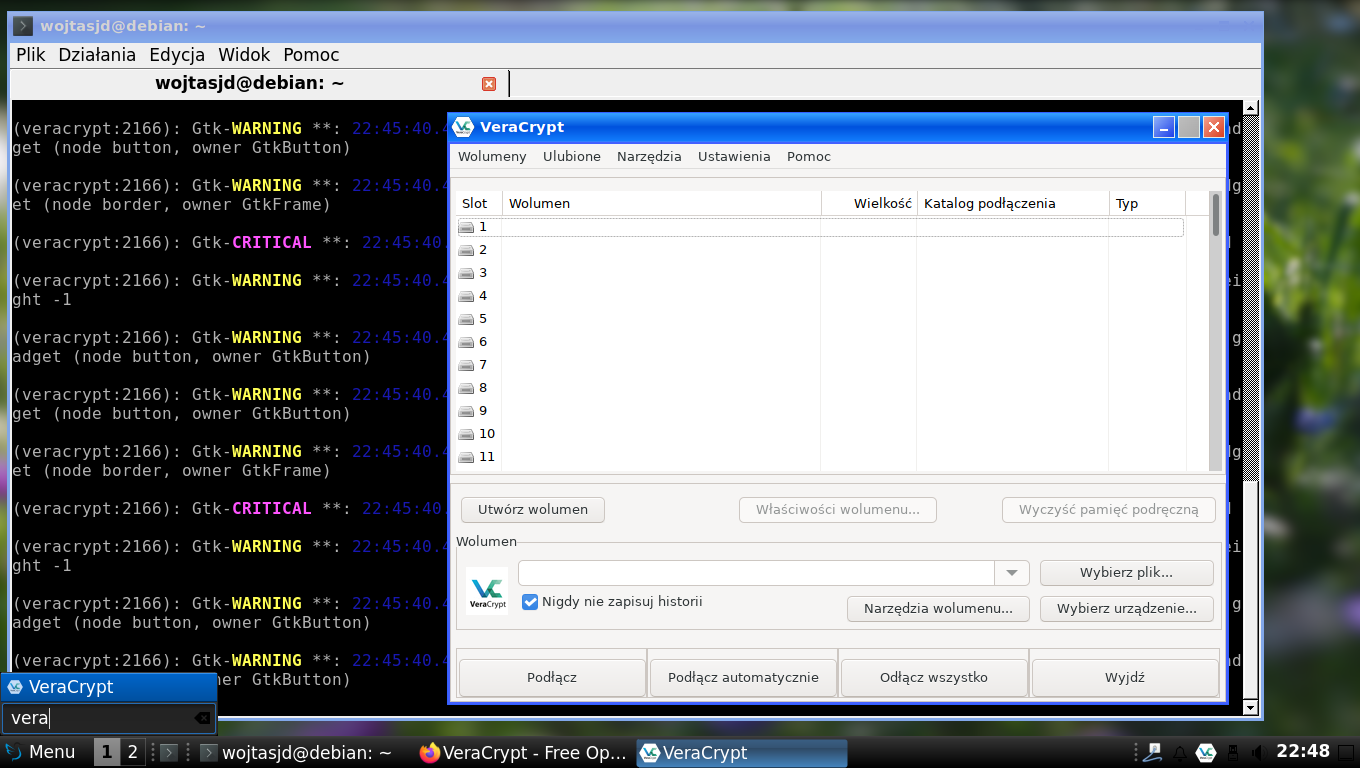Select the drive icon for slot 6
This screenshot has width=1360, height=768.
tap(466, 342)
